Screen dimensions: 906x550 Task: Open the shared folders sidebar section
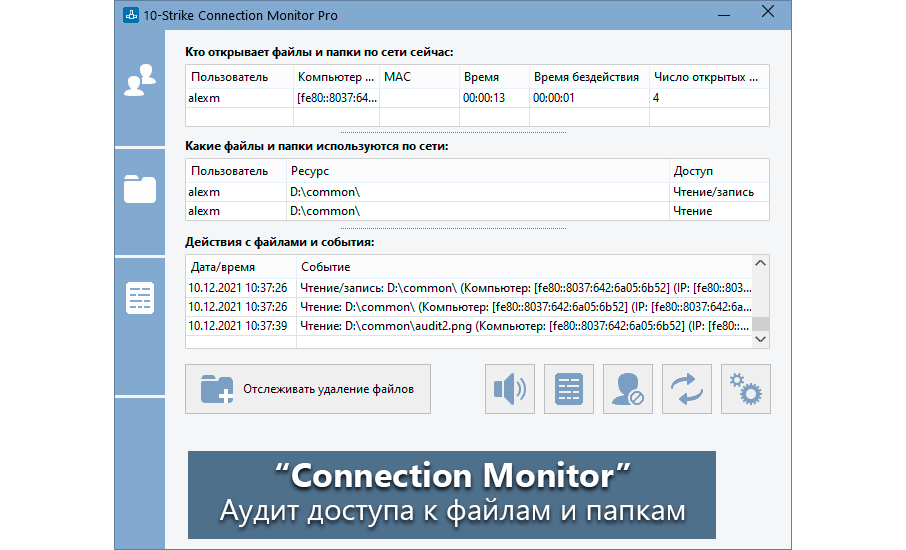139,188
